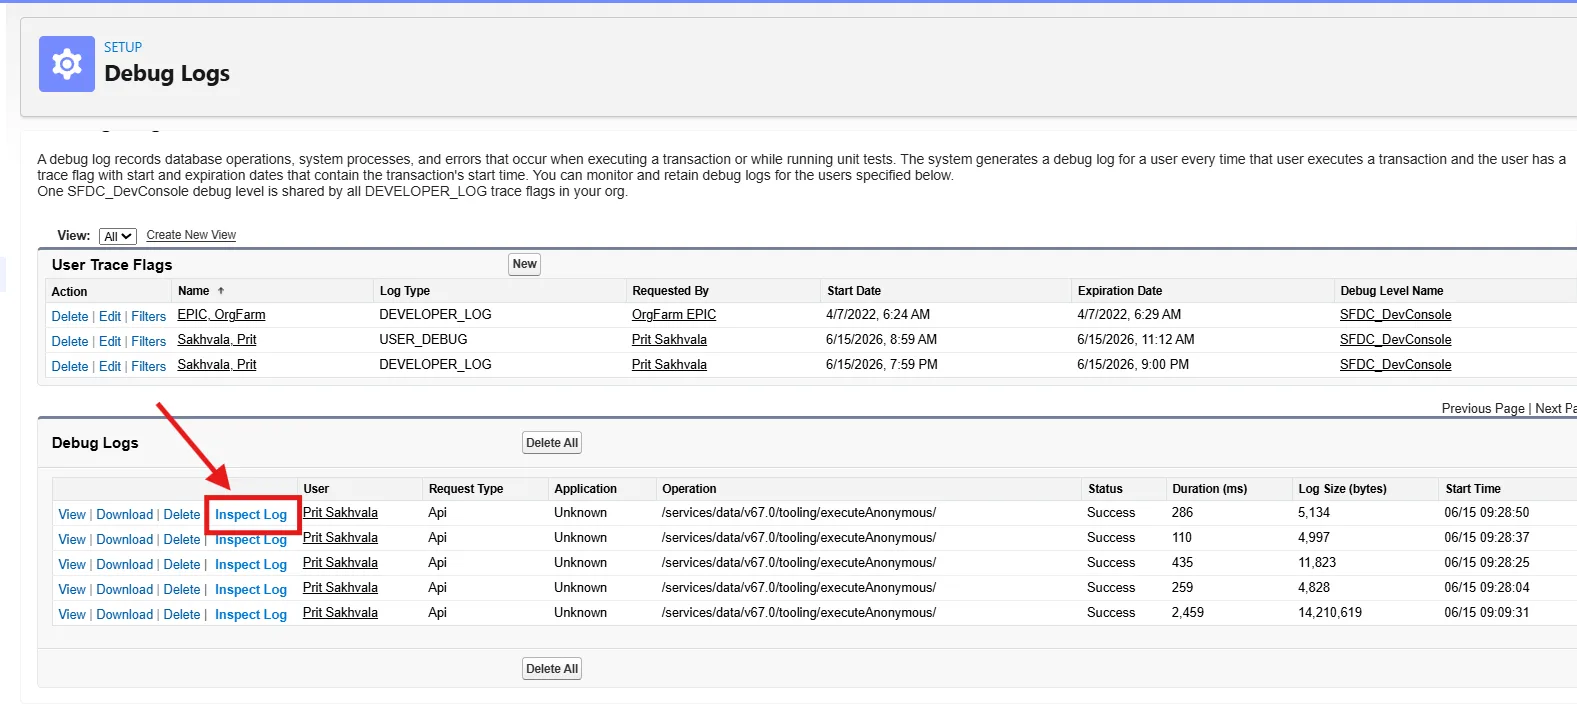1577x710 pixels.
Task: Click the SETUP breadcrumb label
Action: pyautogui.click(x=123, y=47)
